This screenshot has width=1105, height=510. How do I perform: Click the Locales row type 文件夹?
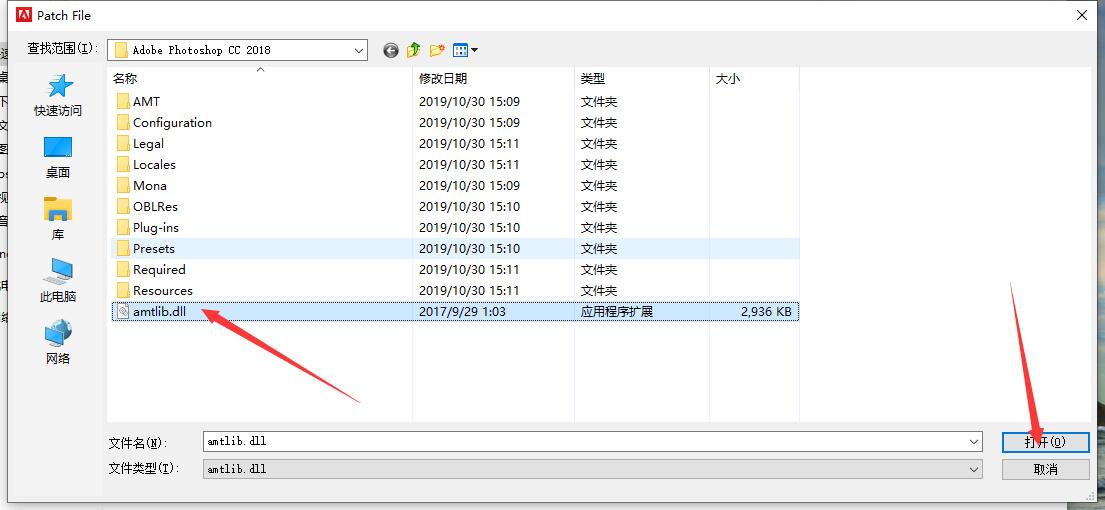[x=599, y=165]
